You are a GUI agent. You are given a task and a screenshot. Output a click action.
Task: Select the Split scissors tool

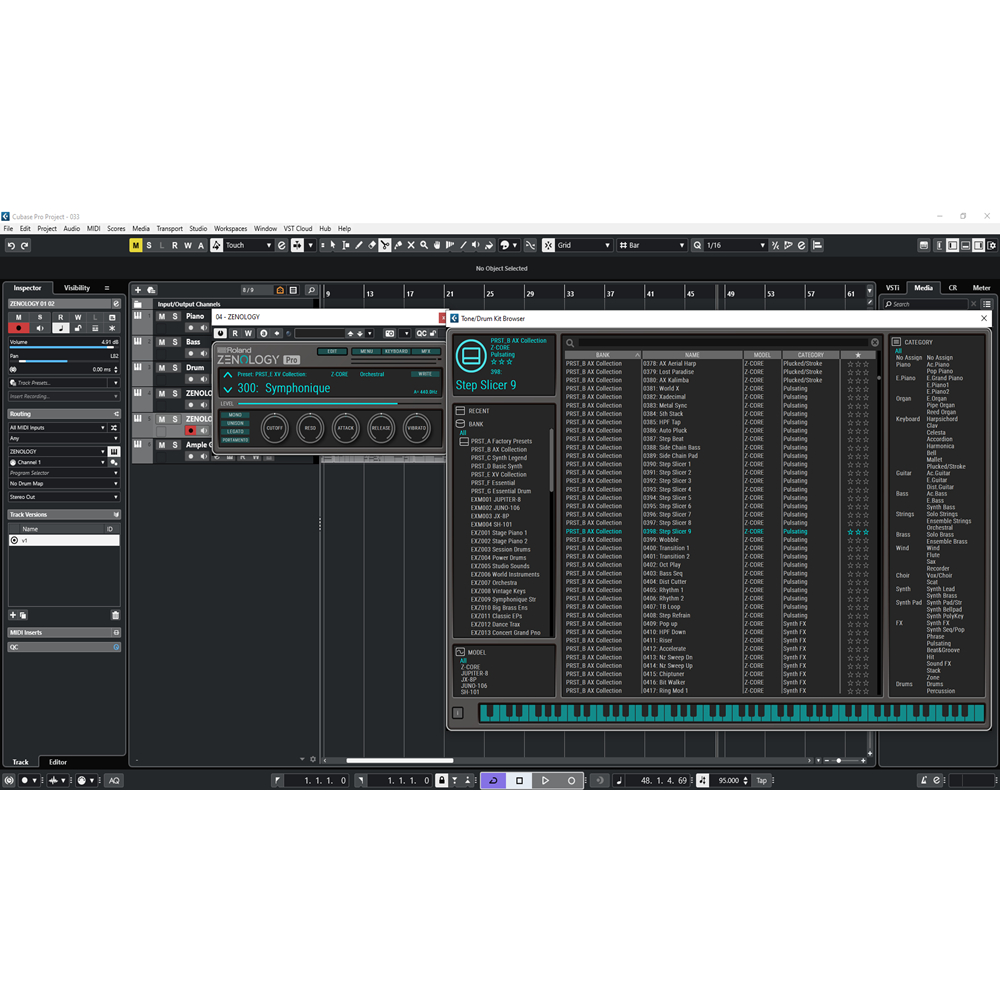coord(385,245)
